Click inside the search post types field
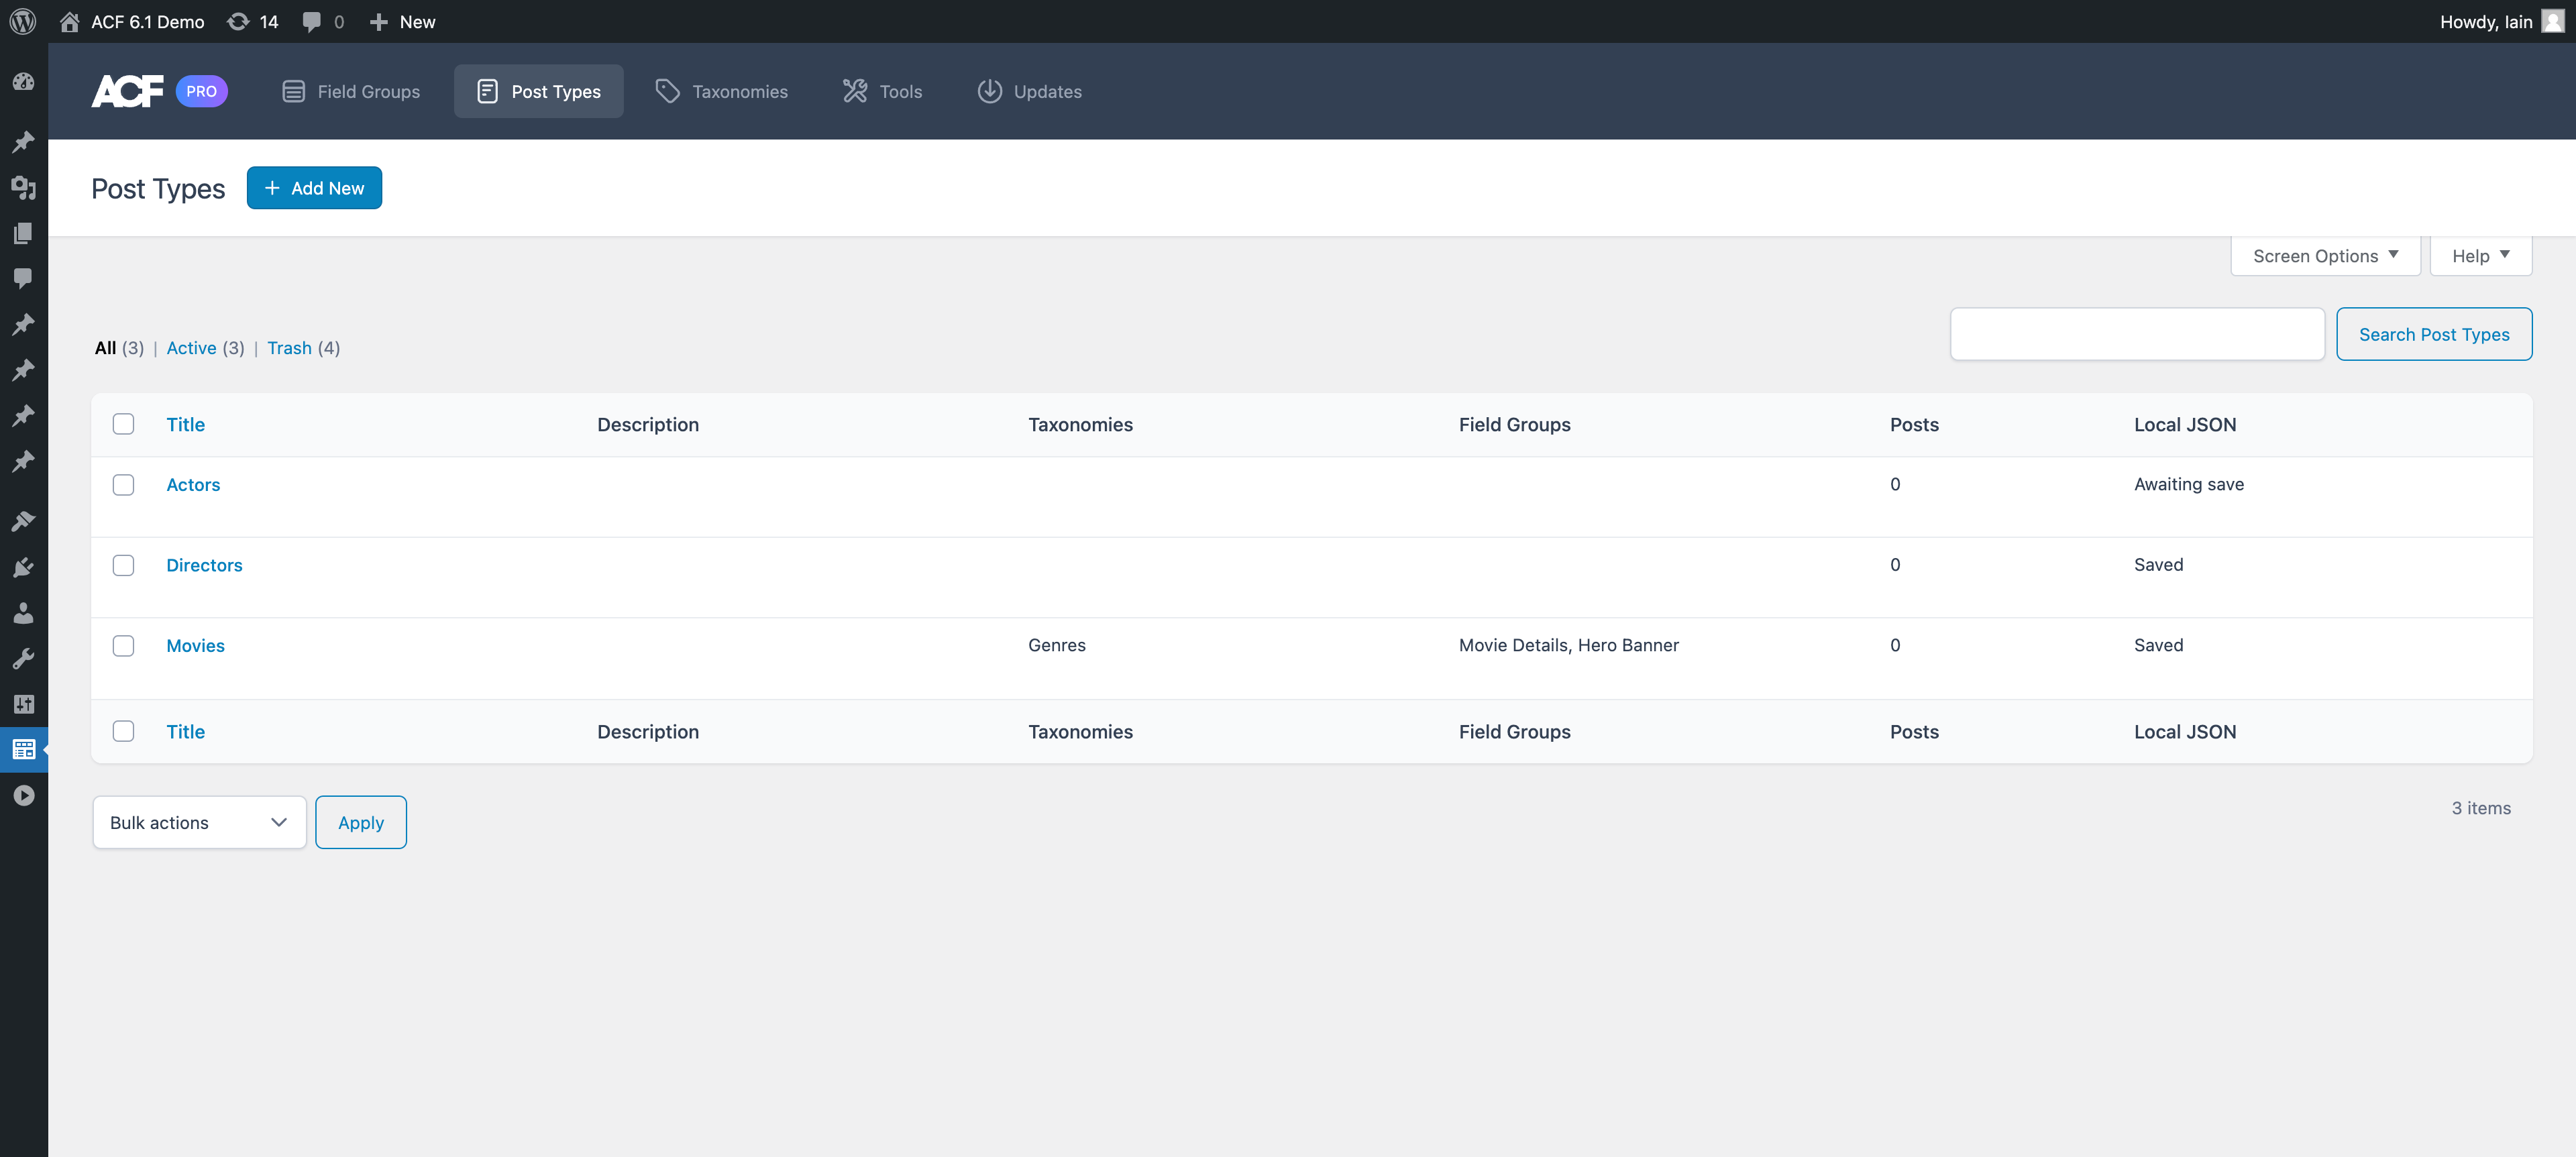Image resolution: width=2576 pixels, height=1157 pixels. tap(2136, 333)
